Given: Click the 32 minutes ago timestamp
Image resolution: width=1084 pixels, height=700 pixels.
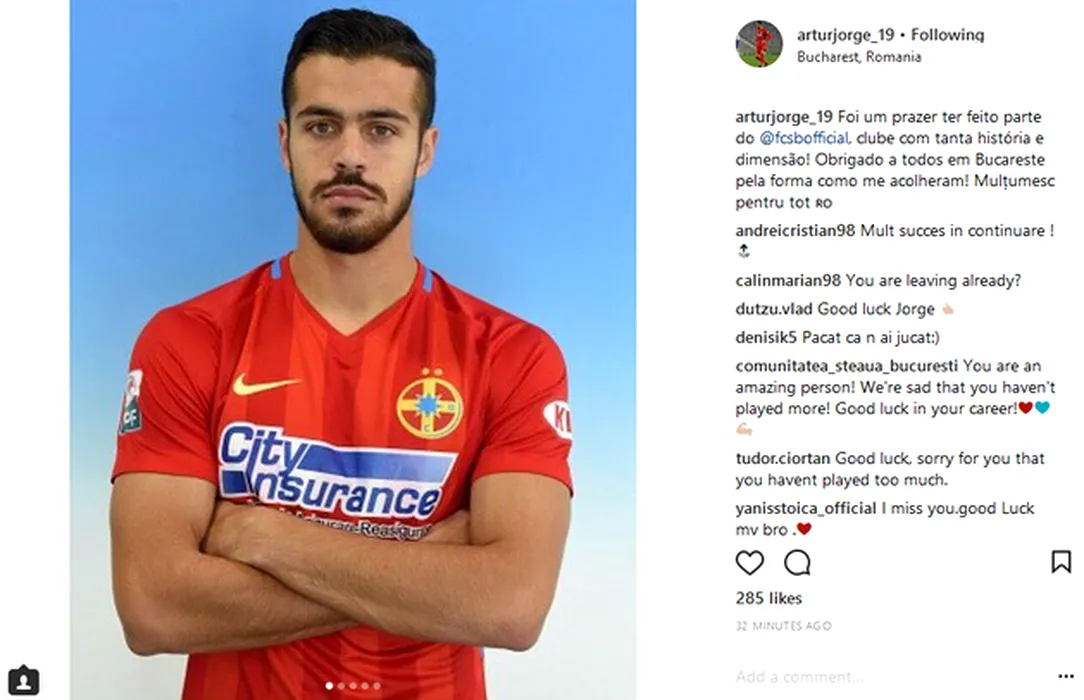Looking at the screenshot, I should (x=783, y=626).
